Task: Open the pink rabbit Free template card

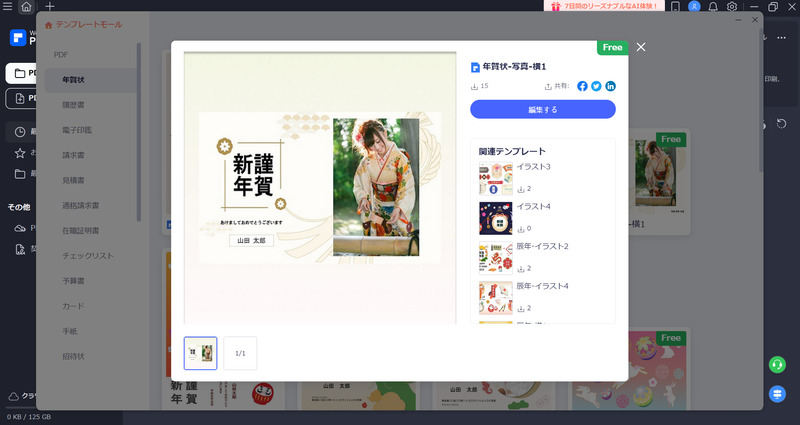Action: point(629,369)
